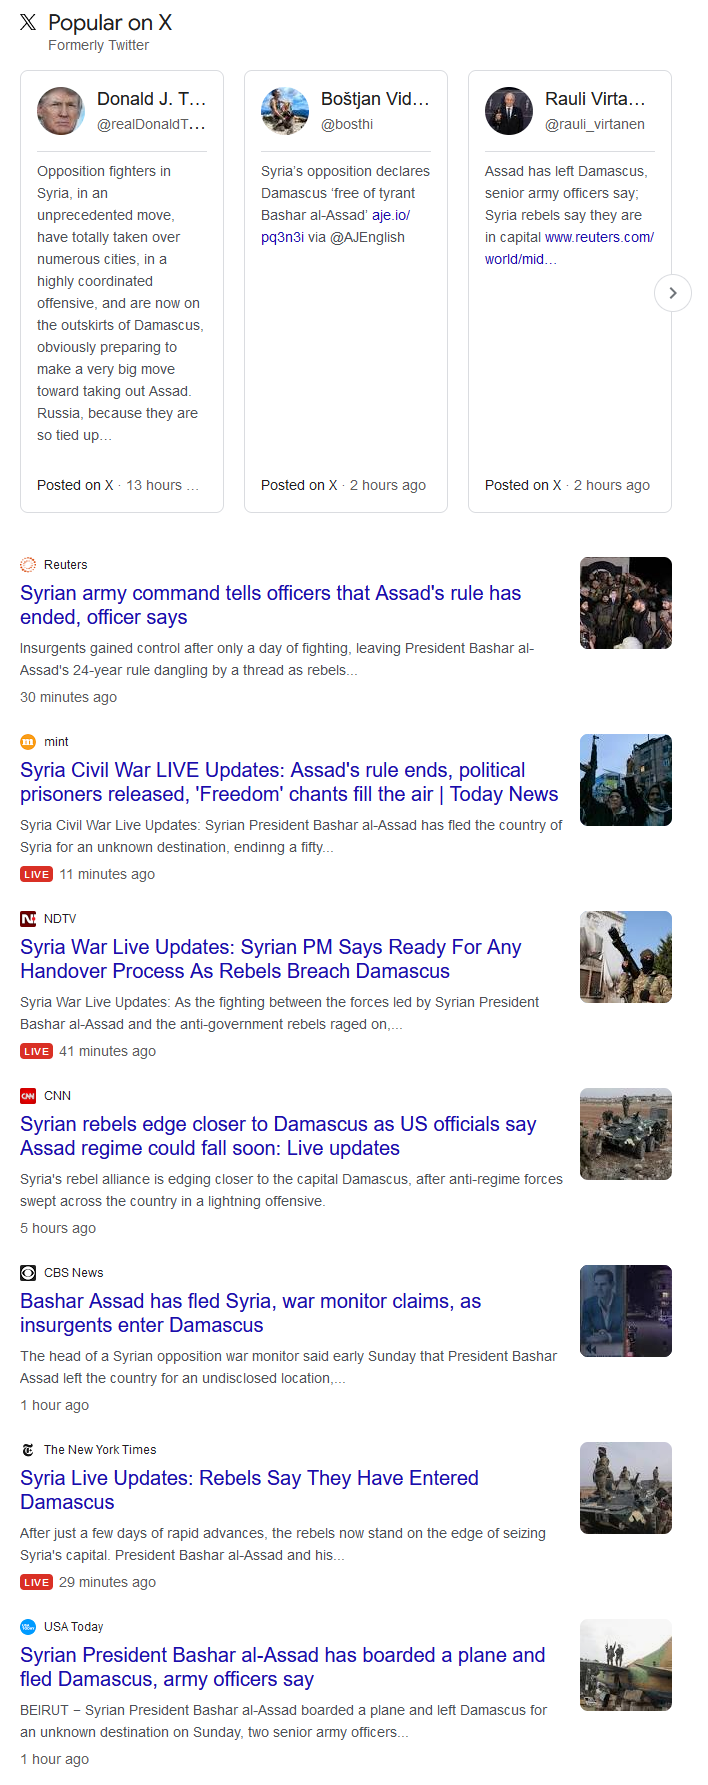This screenshot has width=708, height=1785.
Task: Click the USA Today source favicon
Action: 28,1627
